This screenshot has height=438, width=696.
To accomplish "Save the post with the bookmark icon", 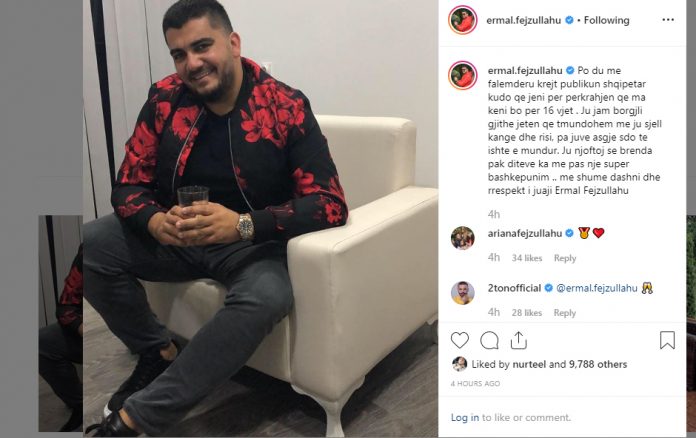I will point(667,340).
